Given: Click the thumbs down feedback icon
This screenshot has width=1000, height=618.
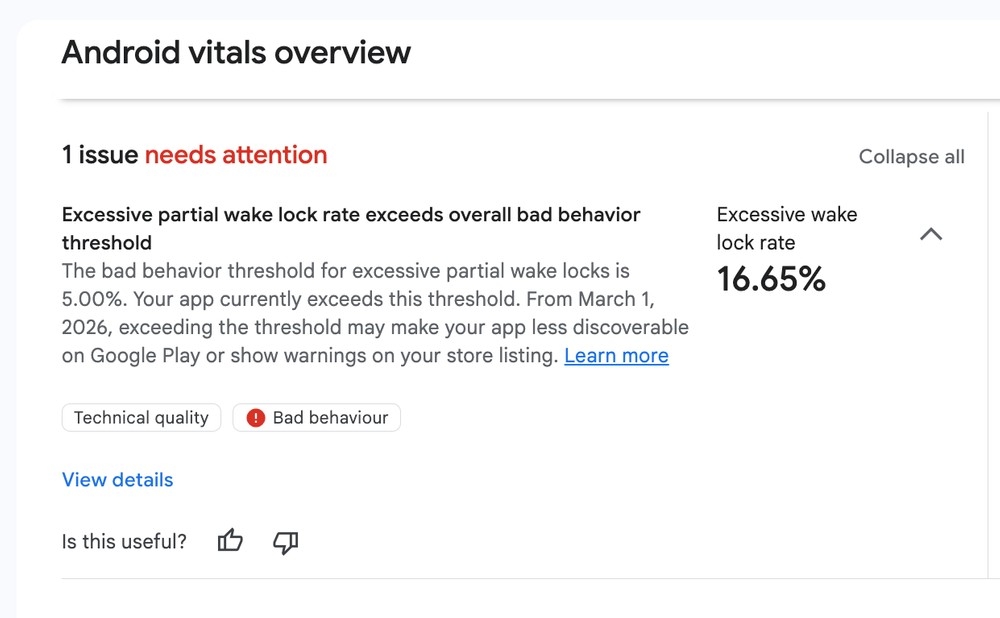Looking at the screenshot, I should tap(285, 542).
